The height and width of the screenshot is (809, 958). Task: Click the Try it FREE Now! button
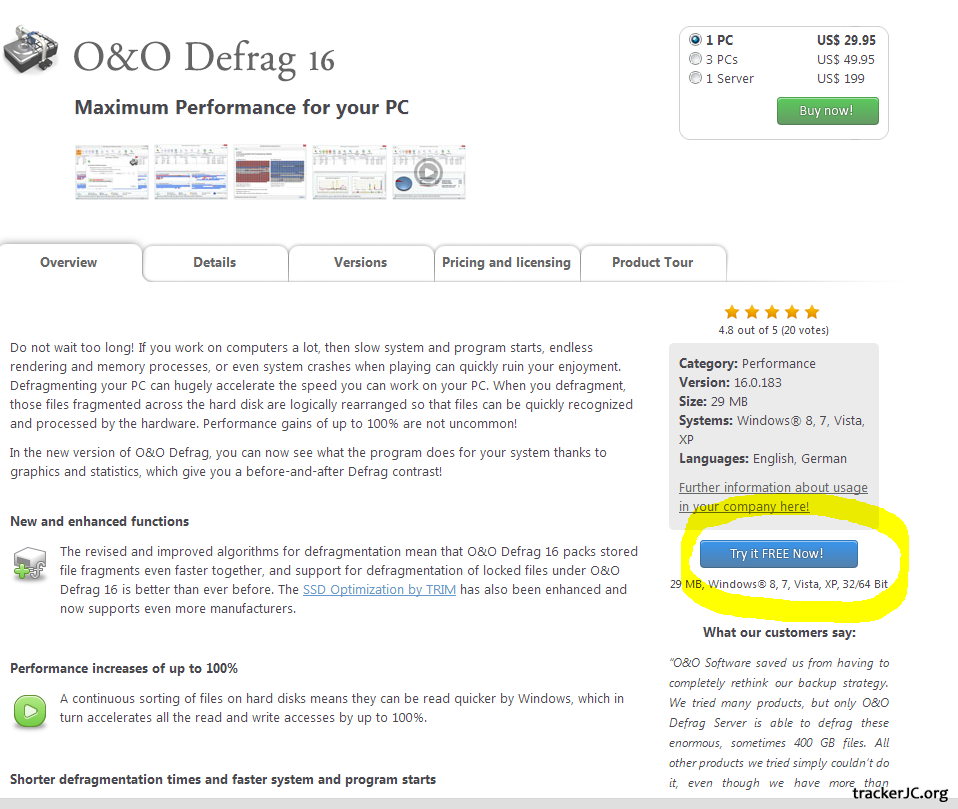(778, 554)
